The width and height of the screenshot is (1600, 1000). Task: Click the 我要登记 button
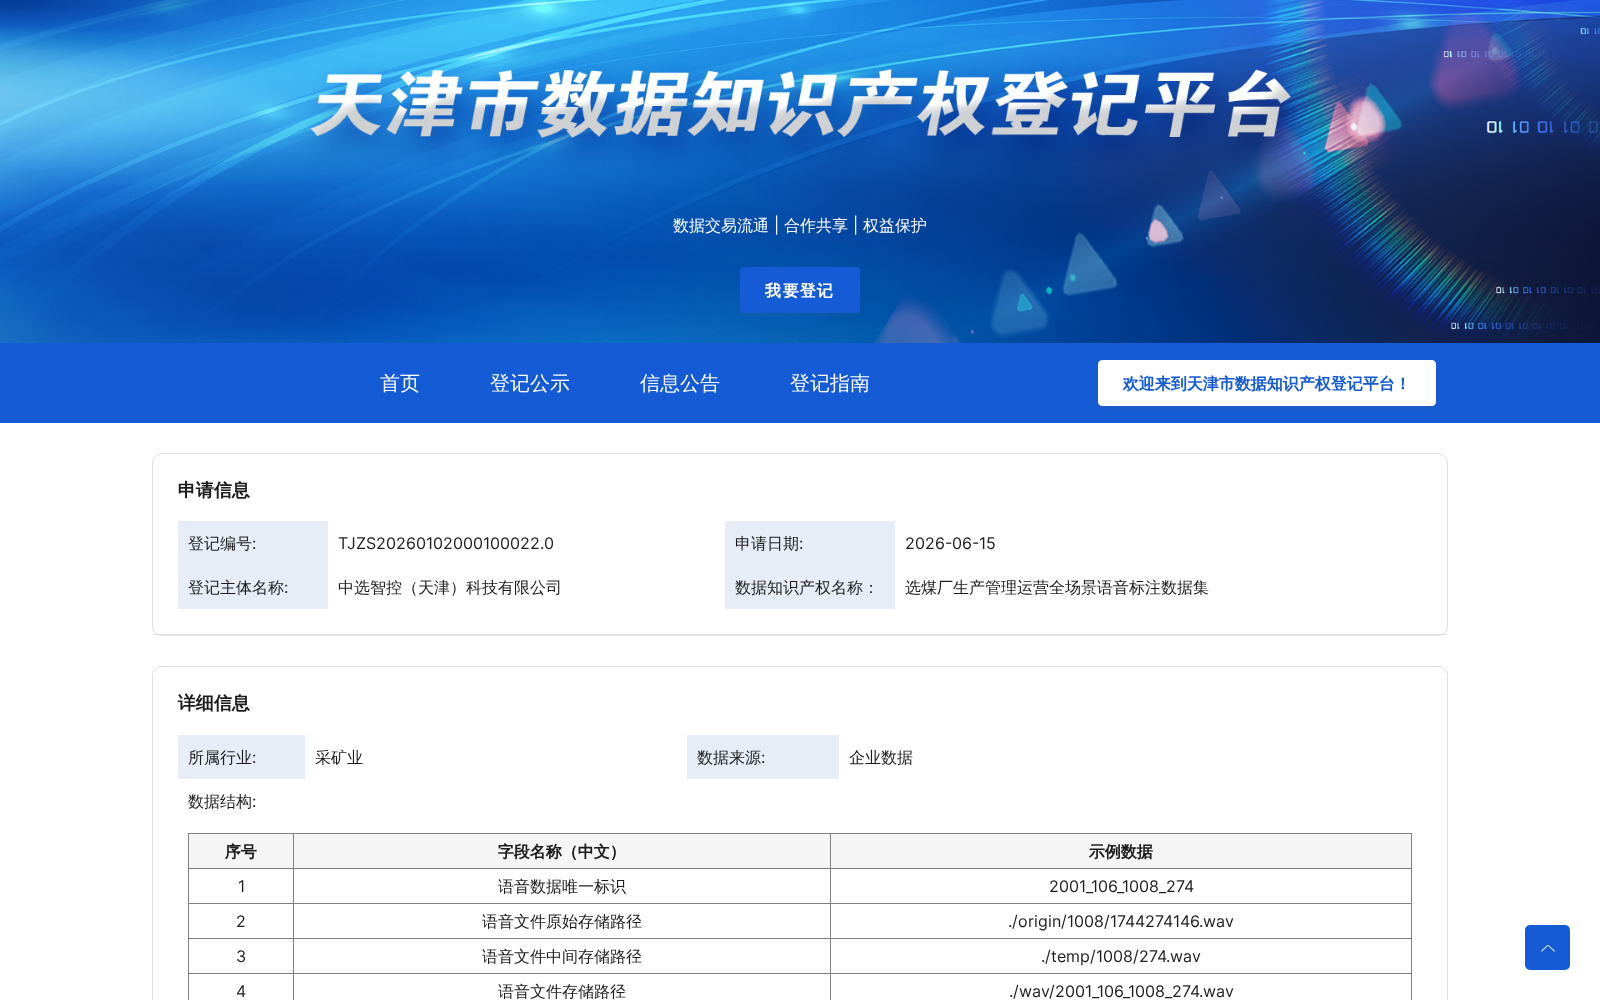pyautogui.click(x=799, y=290)
